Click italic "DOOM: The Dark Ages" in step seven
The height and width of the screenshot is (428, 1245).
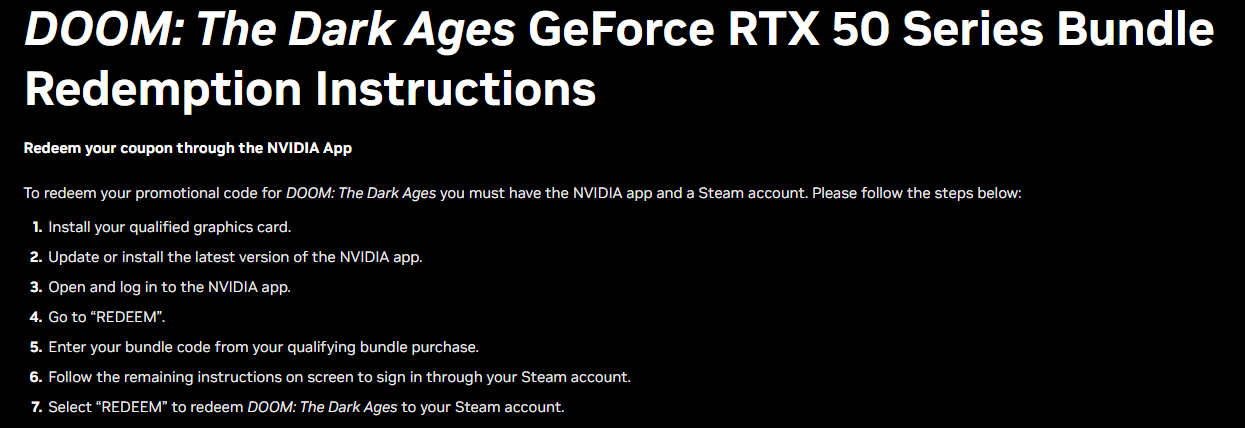(x=322, y=407)
